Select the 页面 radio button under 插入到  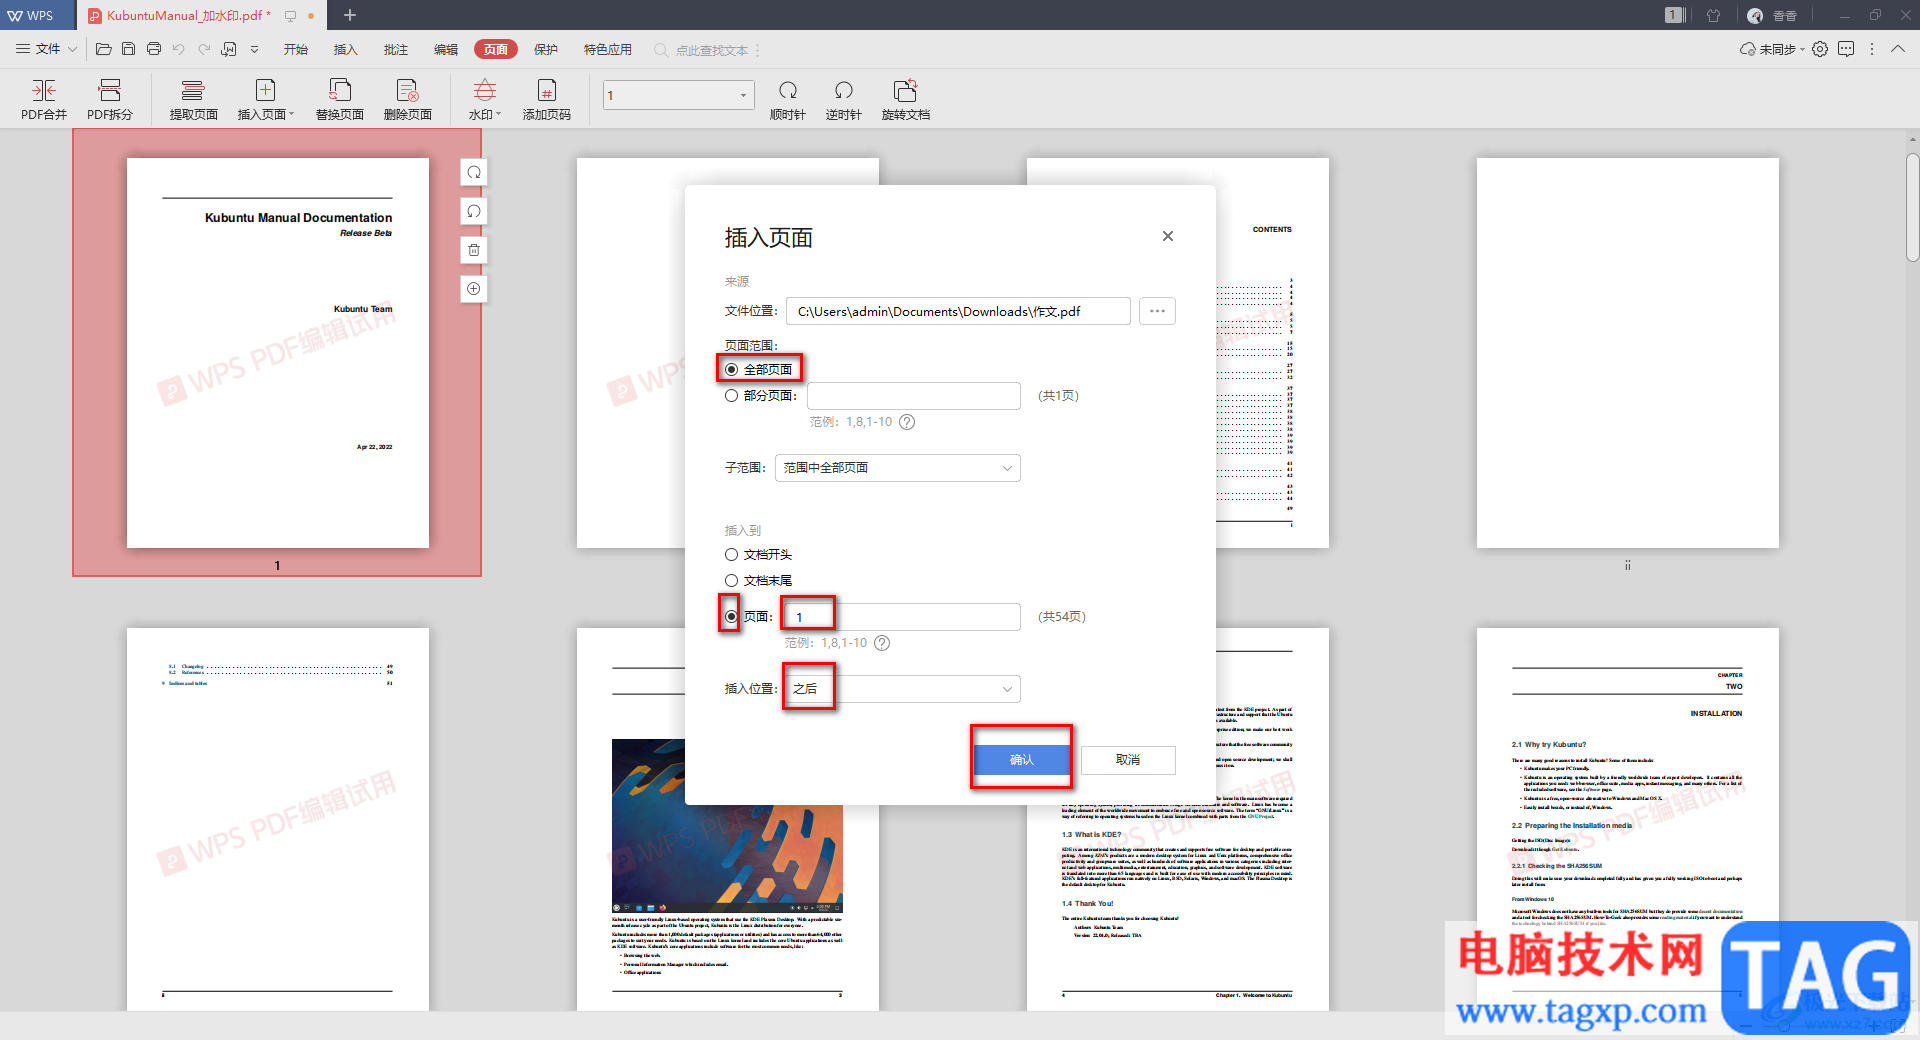point(732,617)
